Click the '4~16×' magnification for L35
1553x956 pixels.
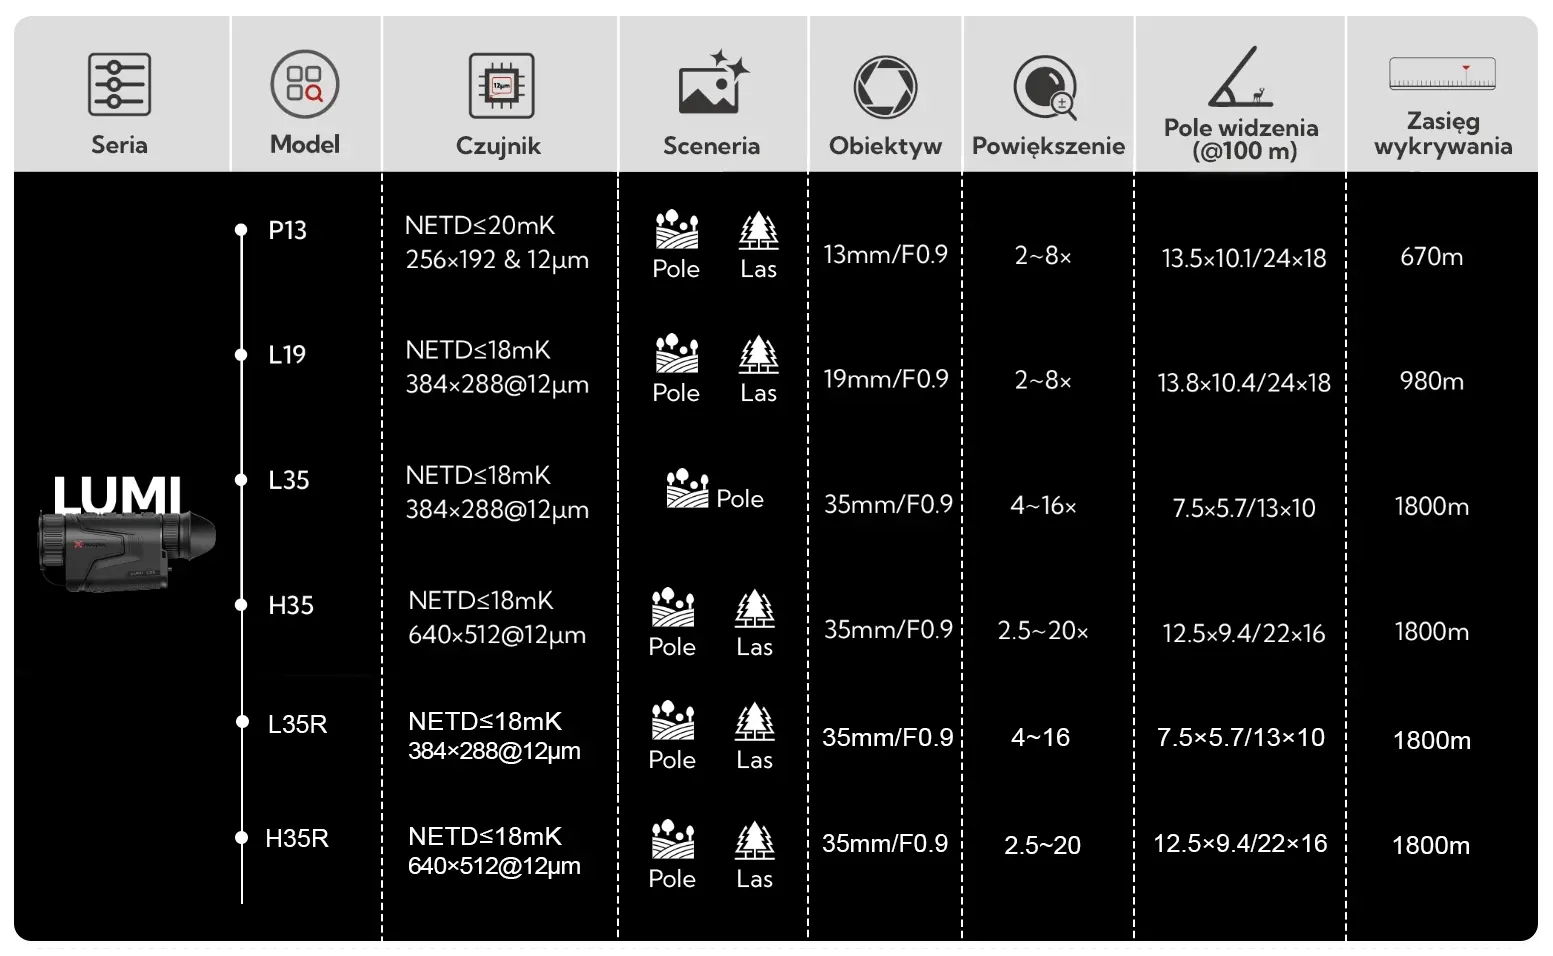pyautogui.click(x=1043, y=506)
